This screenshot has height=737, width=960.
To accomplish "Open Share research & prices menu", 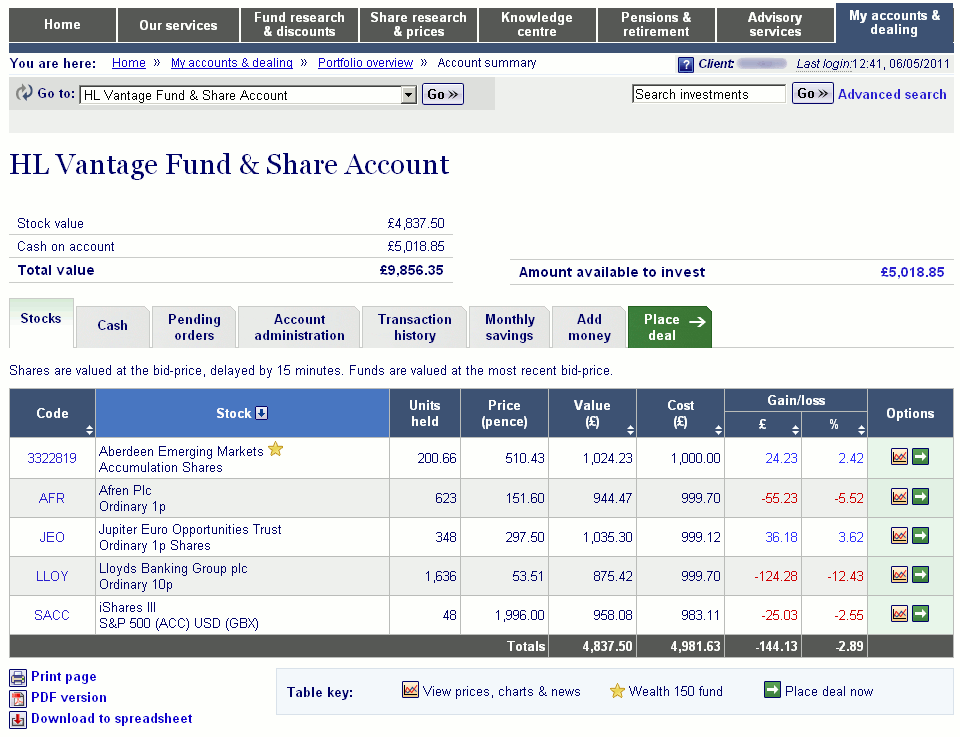I will pos(419,25).
